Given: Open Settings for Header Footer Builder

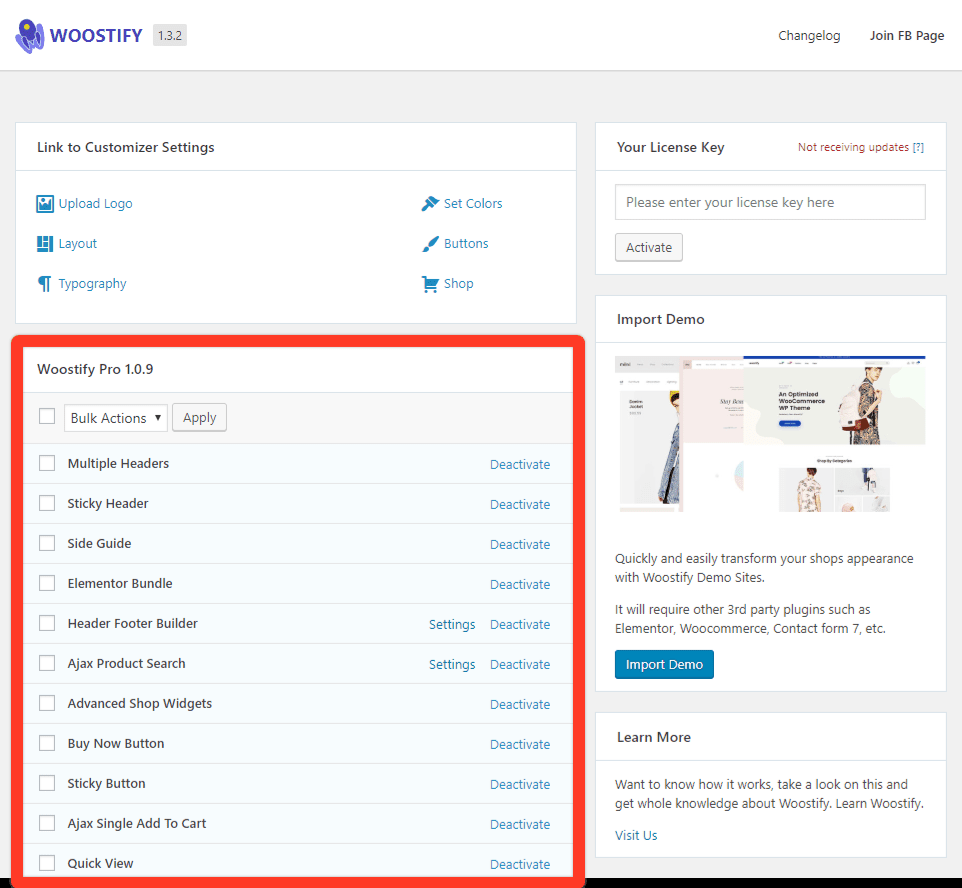Looking at the screenshot, I should pos(452,624).
